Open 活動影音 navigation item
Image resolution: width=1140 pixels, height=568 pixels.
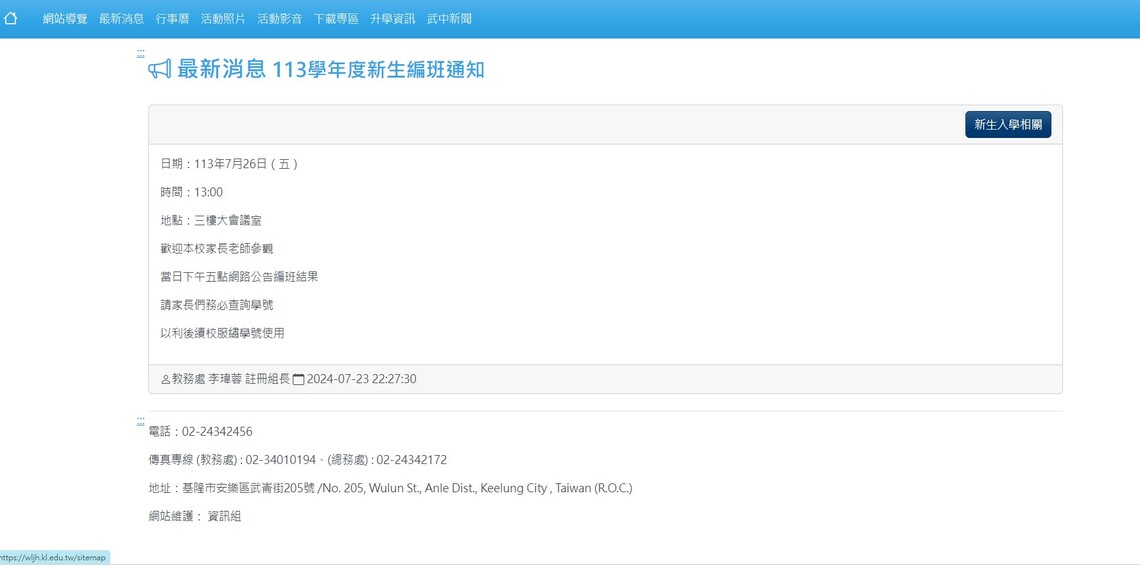click(x=280, y=19)
